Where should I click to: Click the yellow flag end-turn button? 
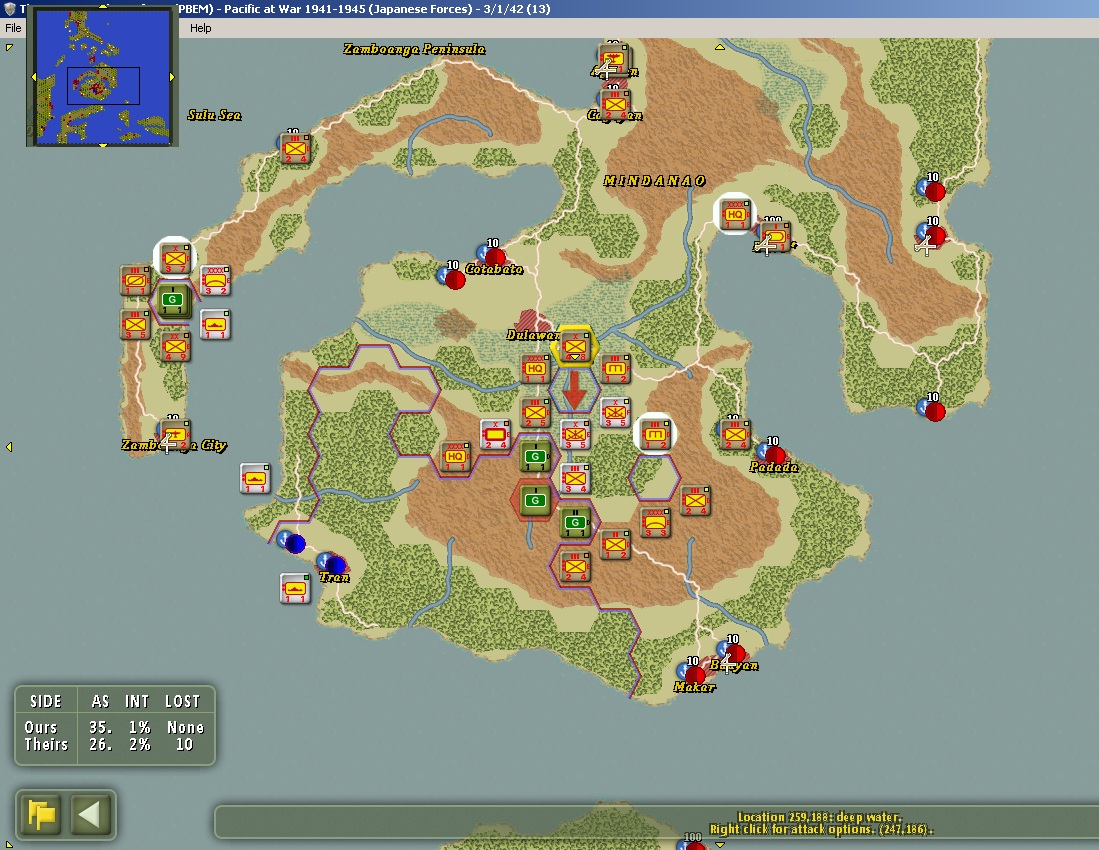point(42,814)
